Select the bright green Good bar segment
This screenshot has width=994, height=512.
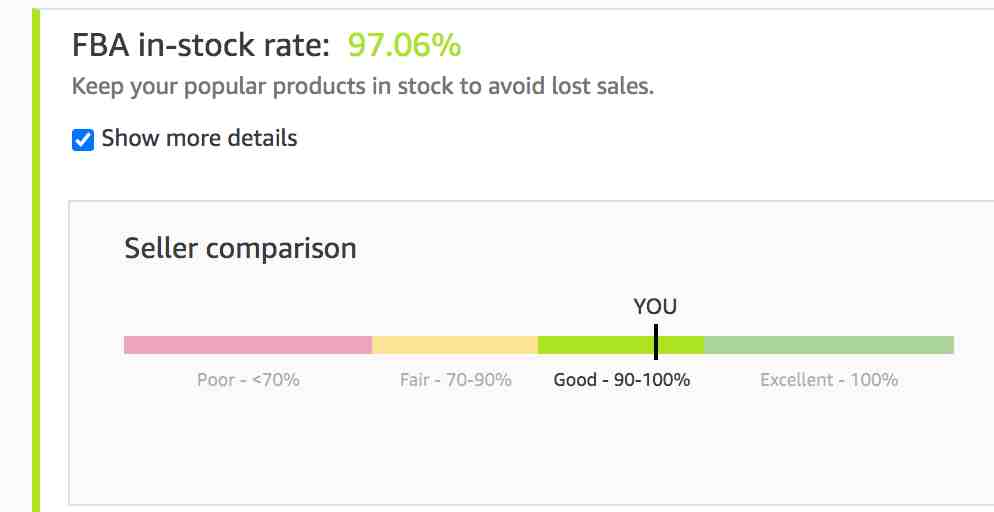point(600,345)
